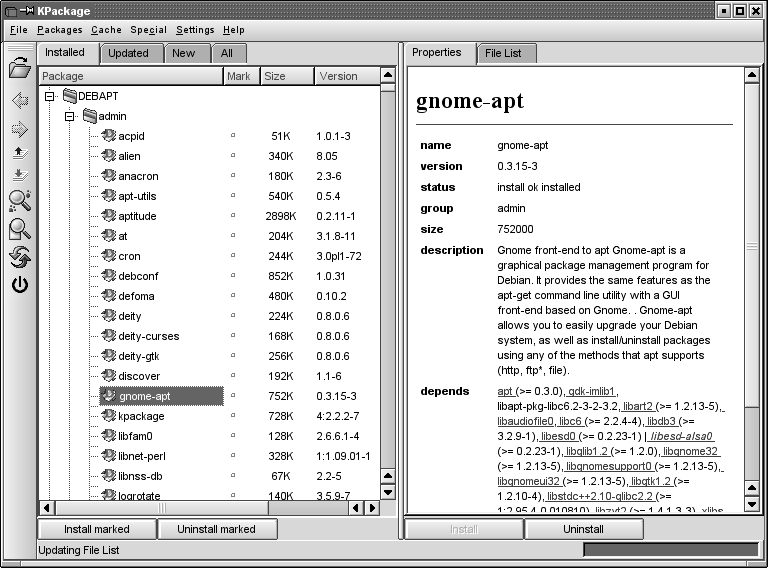Image resolution: width=768 pixels, height=568 pixels.
Task: Click the back arrow toolbar icon
Action: pyautogui.click(x=20, y=100)
